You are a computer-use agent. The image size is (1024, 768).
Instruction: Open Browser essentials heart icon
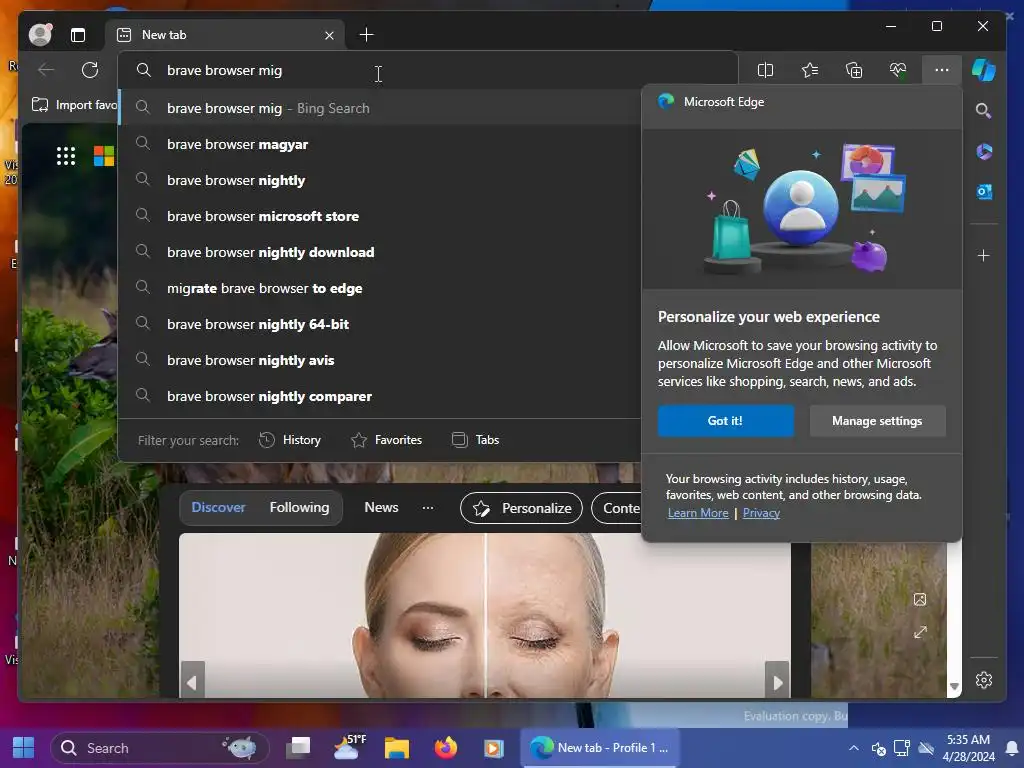[898, 70]
